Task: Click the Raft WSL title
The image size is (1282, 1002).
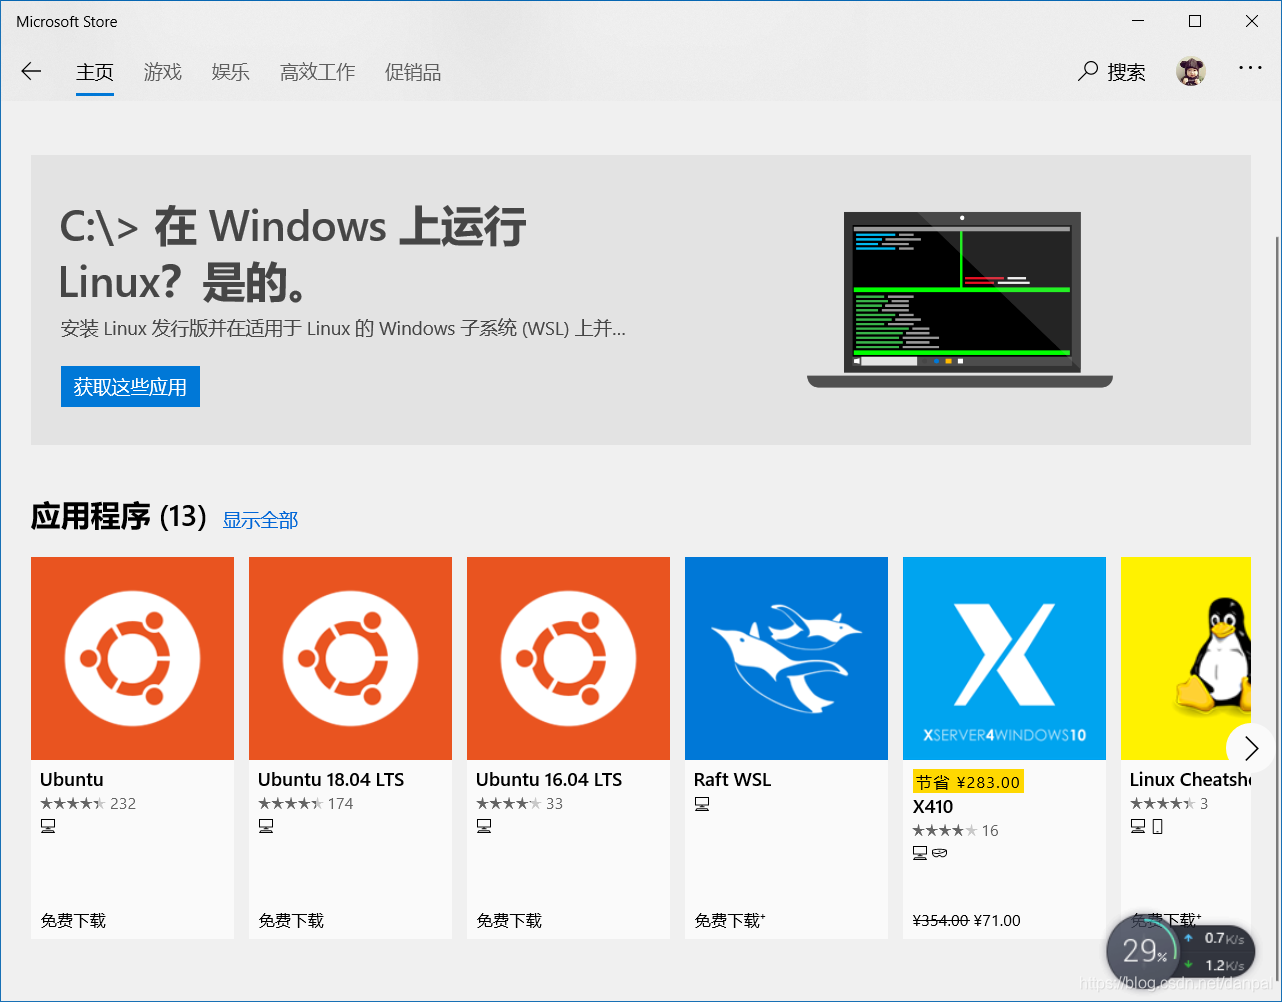Action: (732, 780)
